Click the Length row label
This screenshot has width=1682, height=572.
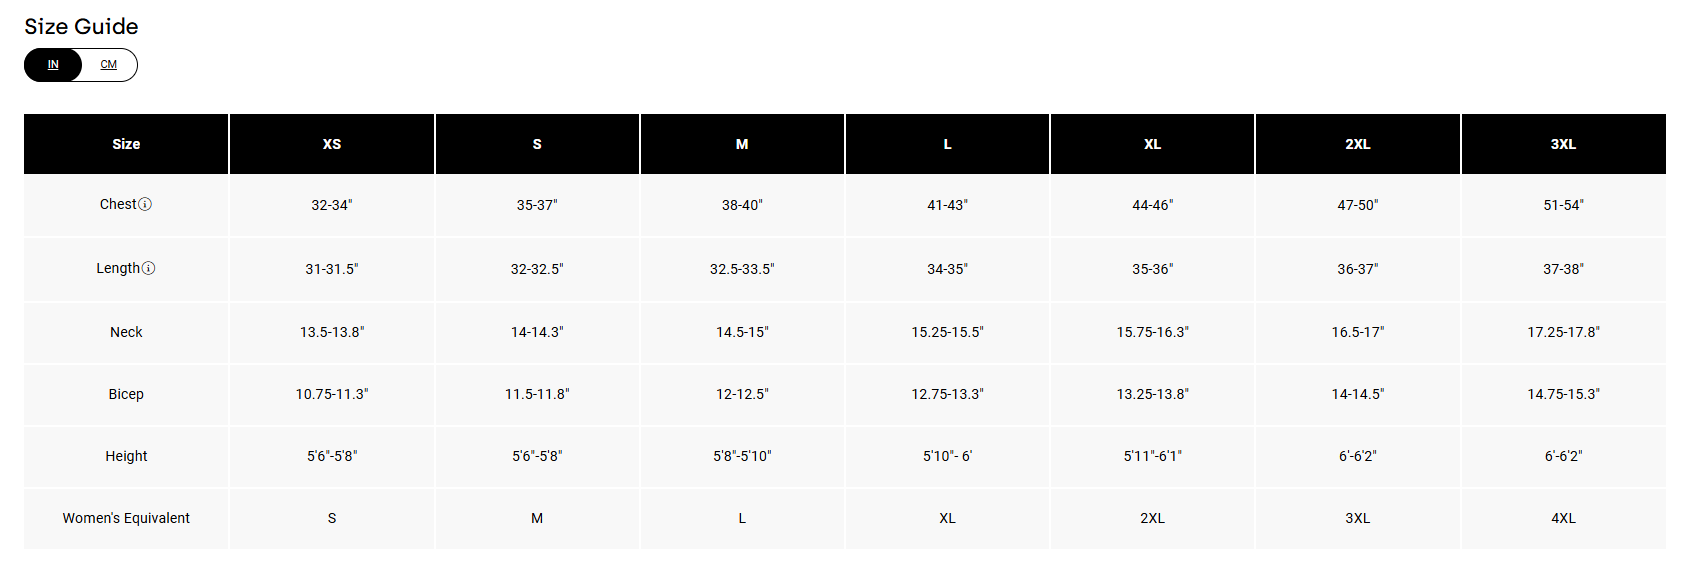coord(118,268)
